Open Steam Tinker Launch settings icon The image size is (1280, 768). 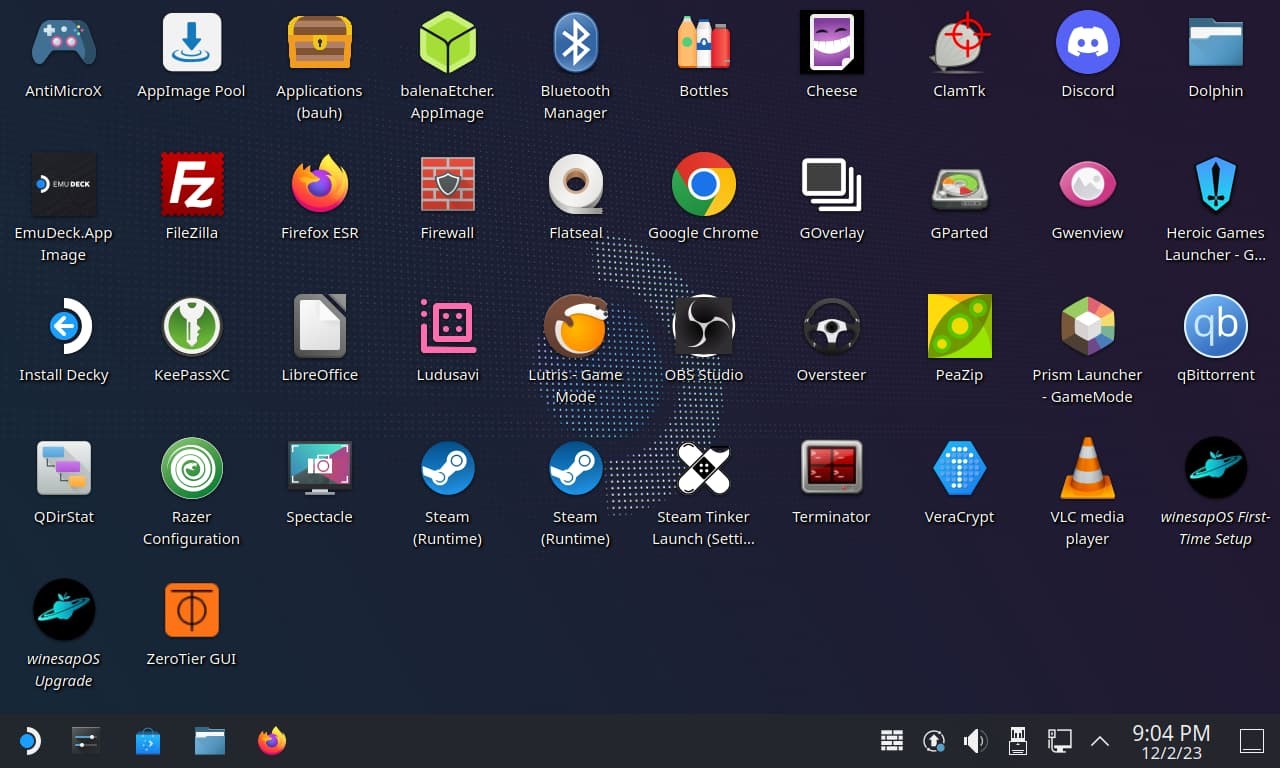pyautogui.click(x=704, y=469)
